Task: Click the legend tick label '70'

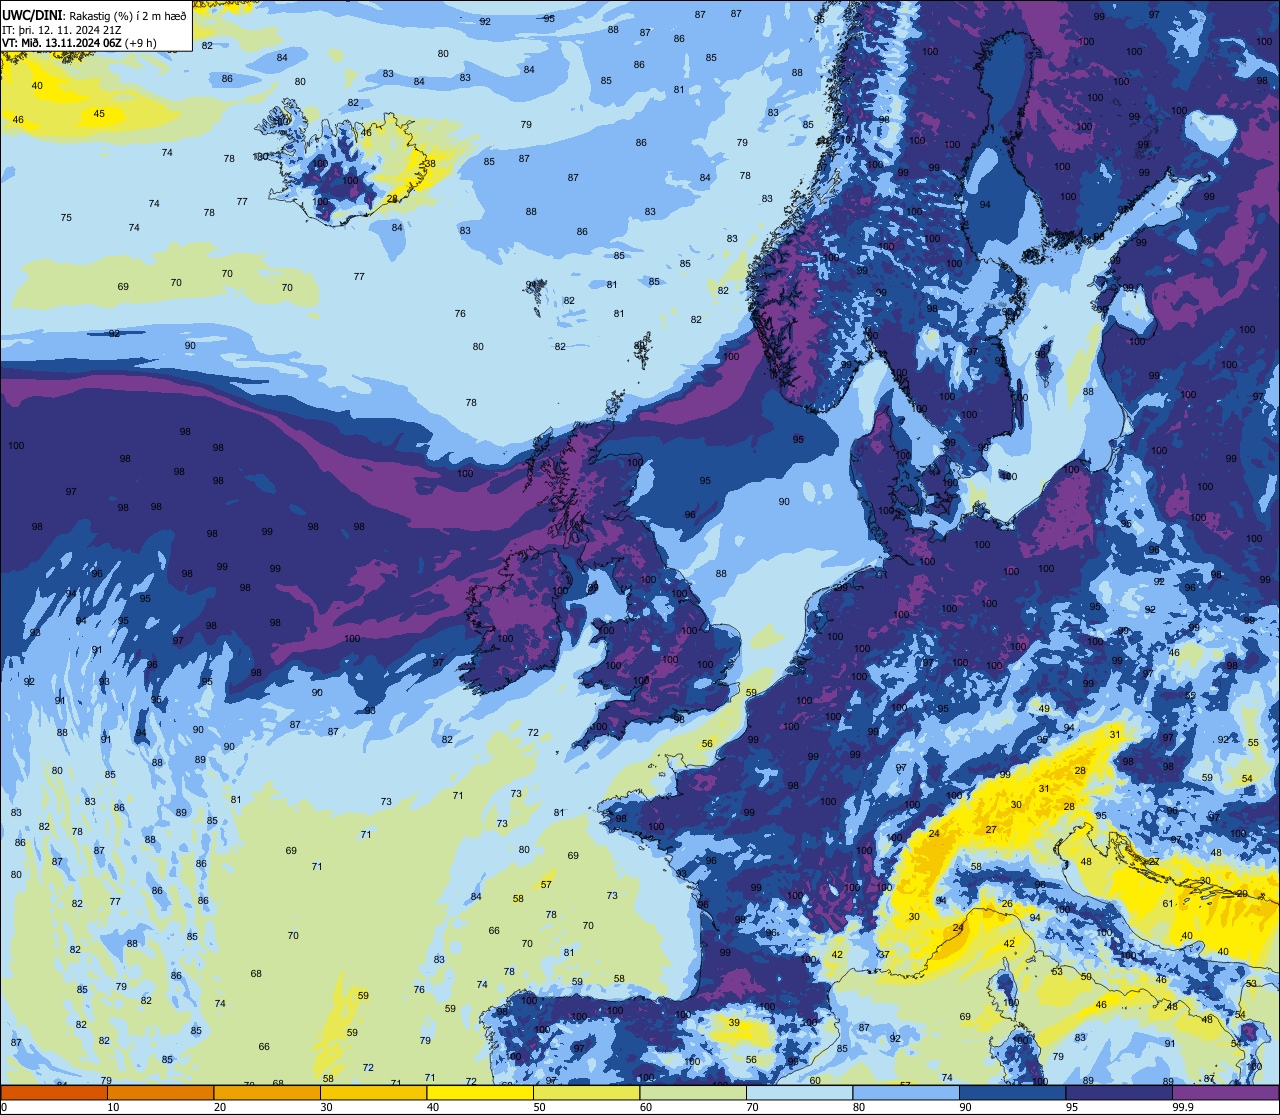Action: [x=752, y=1107]
